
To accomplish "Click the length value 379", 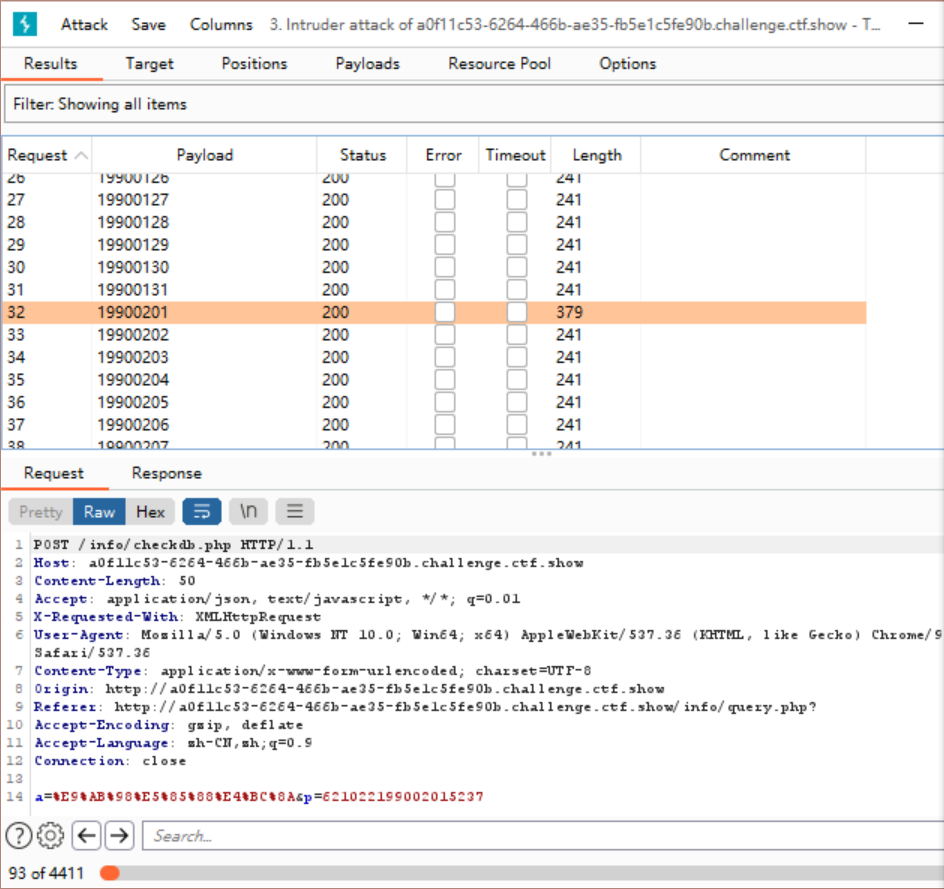I will pos(569,312).
